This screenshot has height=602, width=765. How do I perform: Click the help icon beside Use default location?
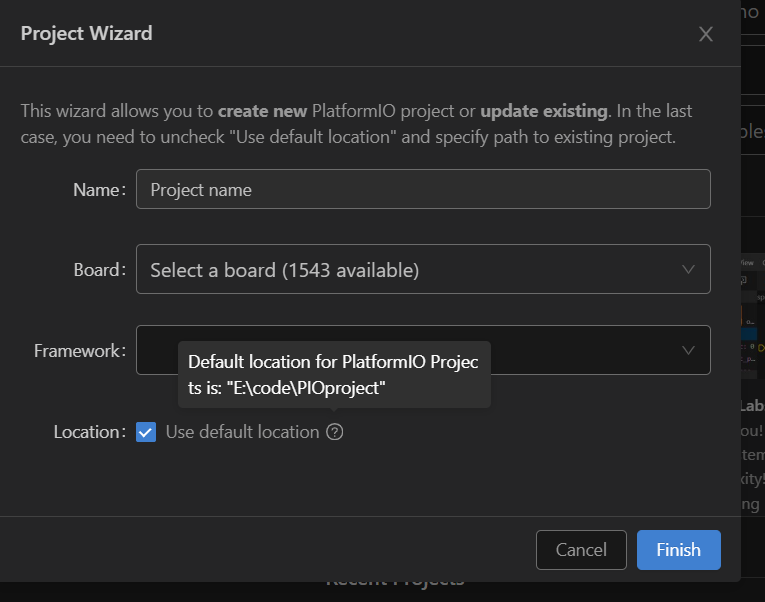(335, 432)
